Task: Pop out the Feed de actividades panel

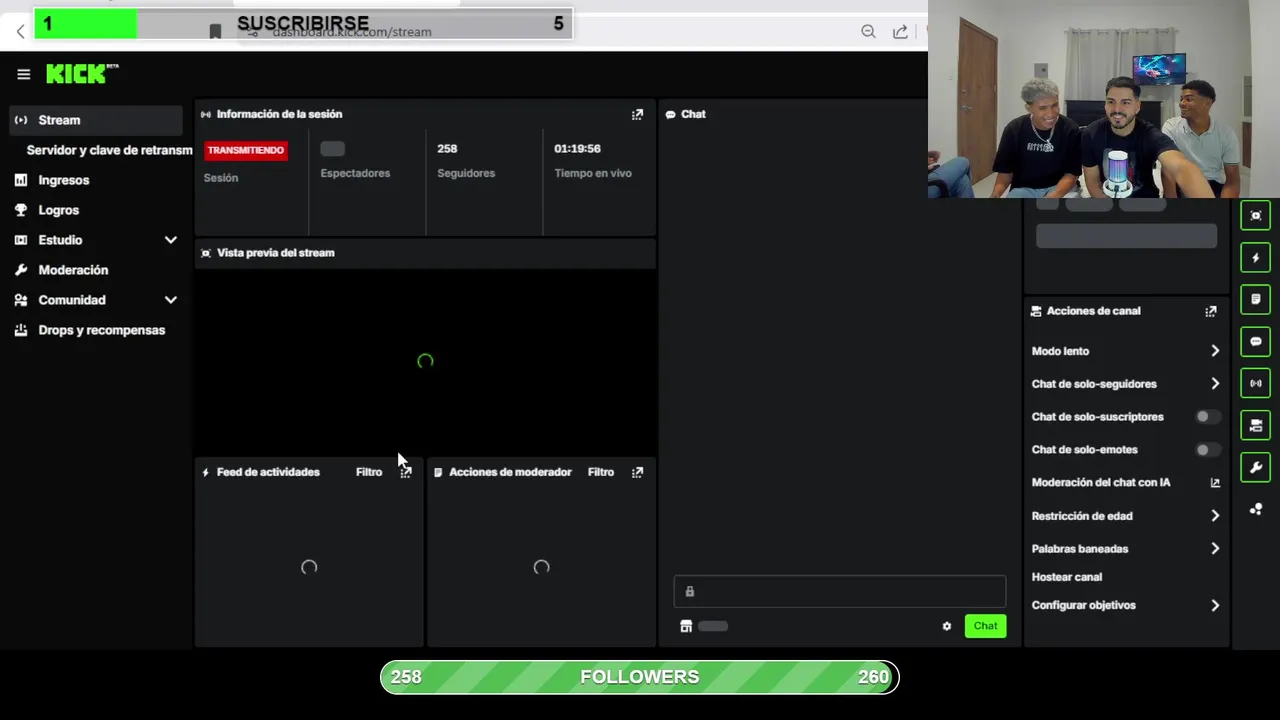Action: click(x=405, y=472)
